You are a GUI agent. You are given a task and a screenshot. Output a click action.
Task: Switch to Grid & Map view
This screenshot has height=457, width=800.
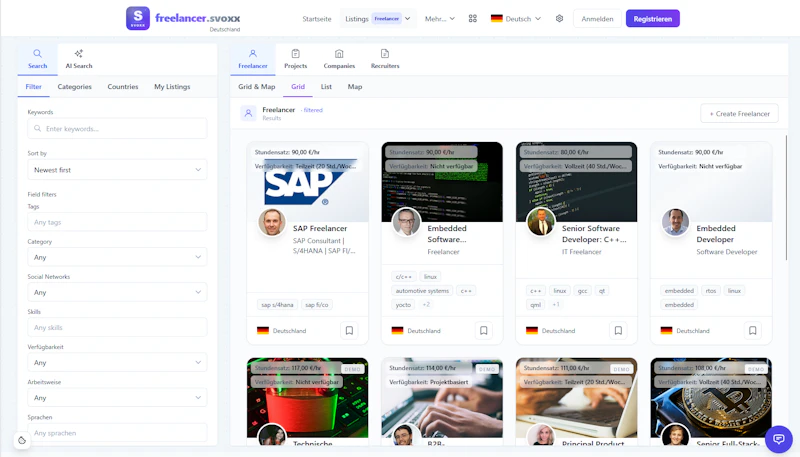257,87
